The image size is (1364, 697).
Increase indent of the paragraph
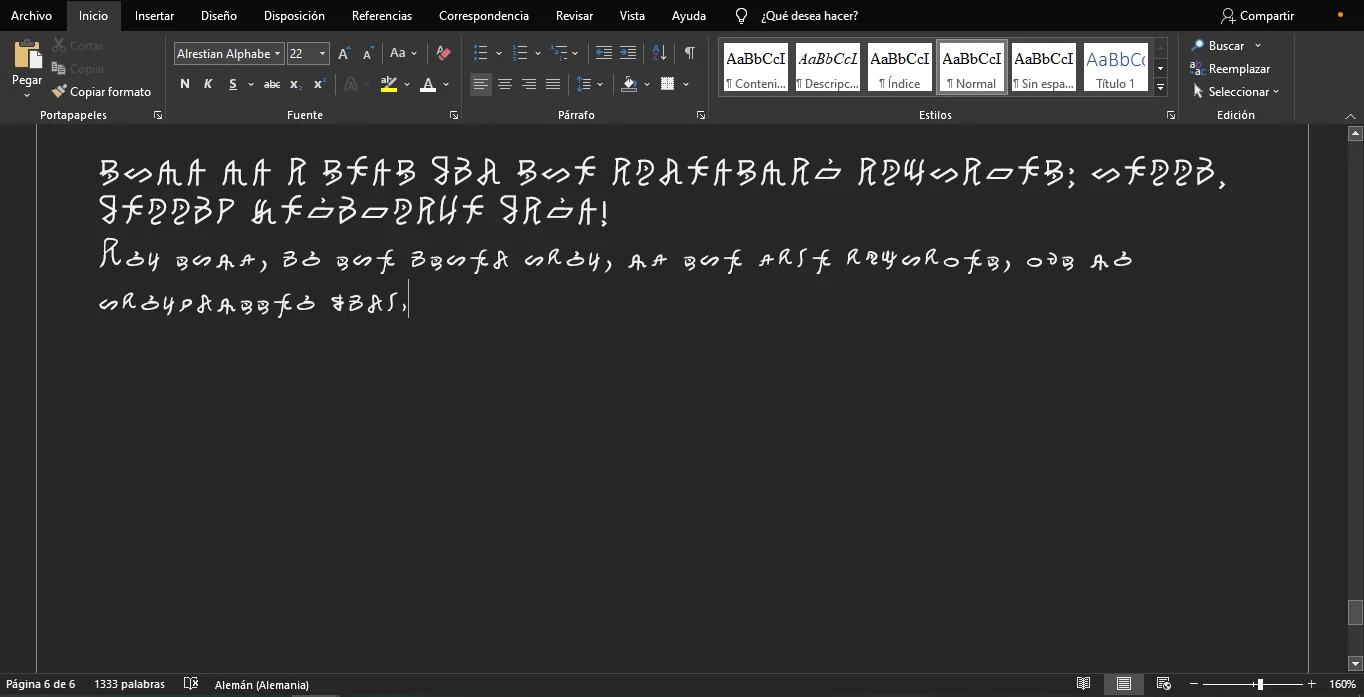click(x=628, y=54)
